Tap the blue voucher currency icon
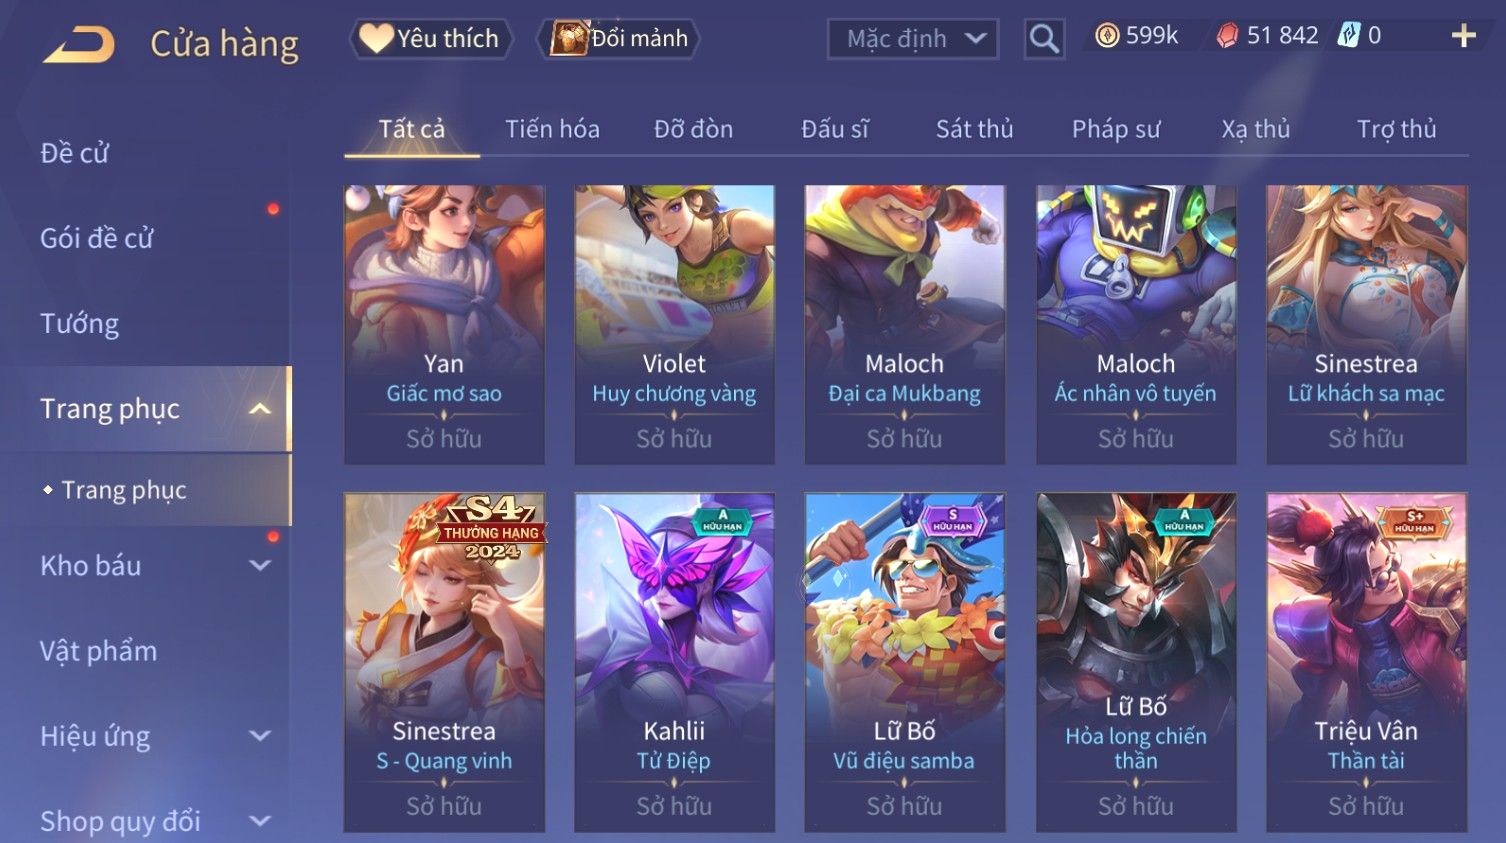1506x843 pixels. pyautogui.click(x=1349, y=36)
